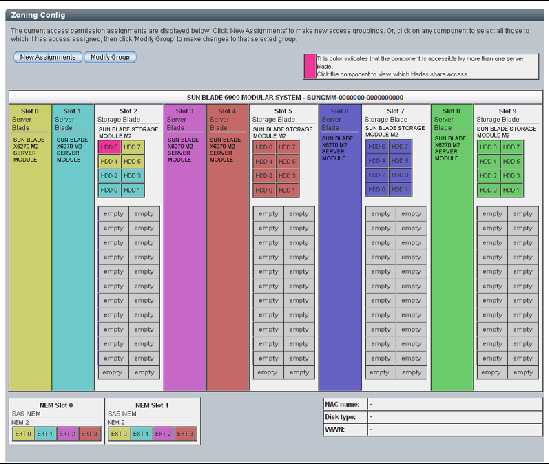
Task: Select HDD 4 in Slot 2 storage blade
Action: (x=109, y=161)
